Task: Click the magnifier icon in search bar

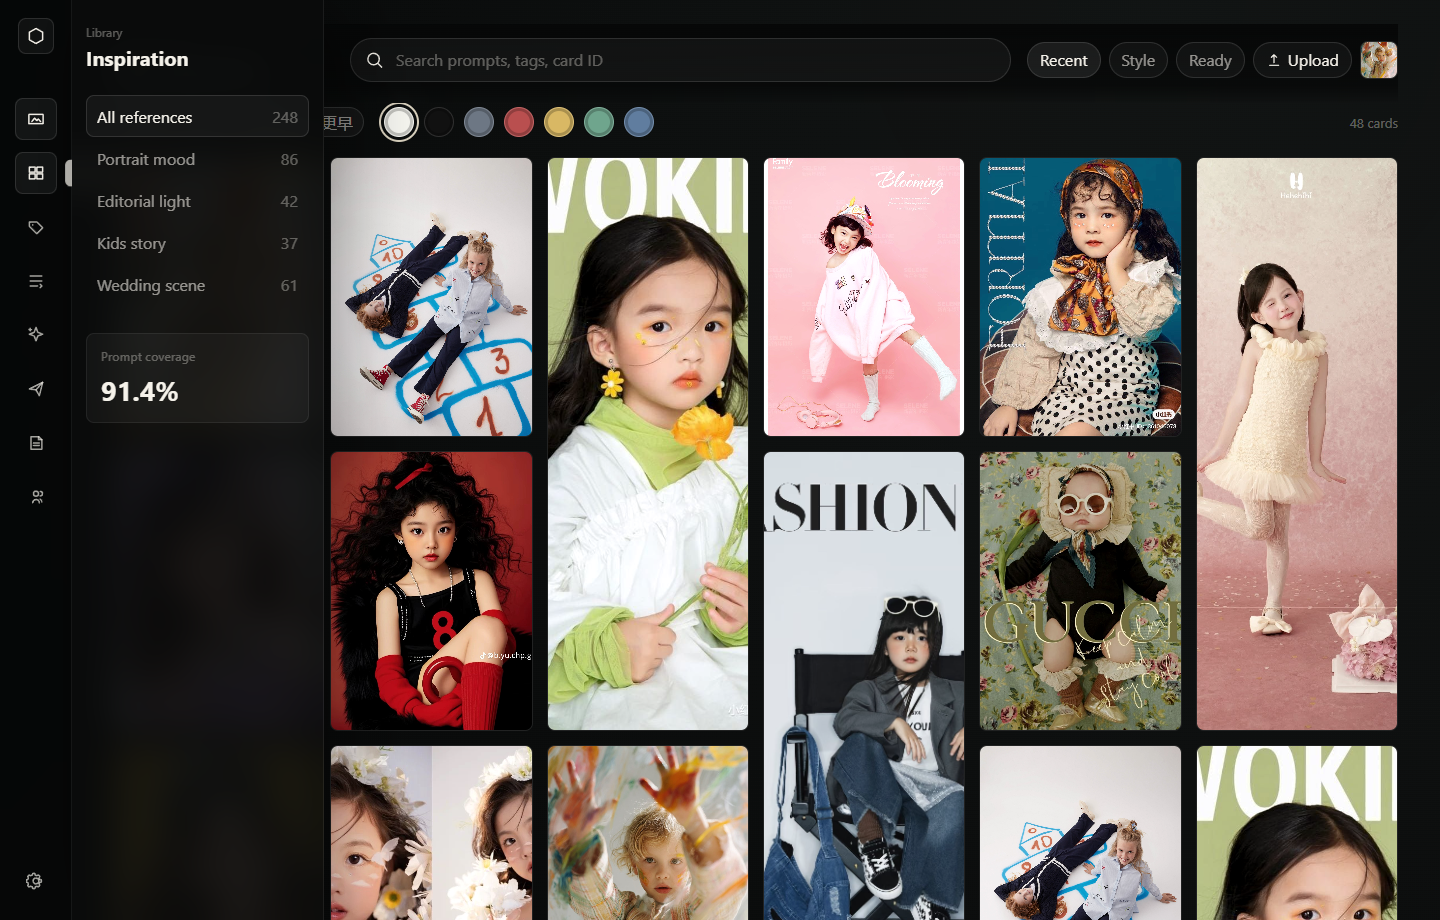Action: pyautogui.click(x=375, y=60)
